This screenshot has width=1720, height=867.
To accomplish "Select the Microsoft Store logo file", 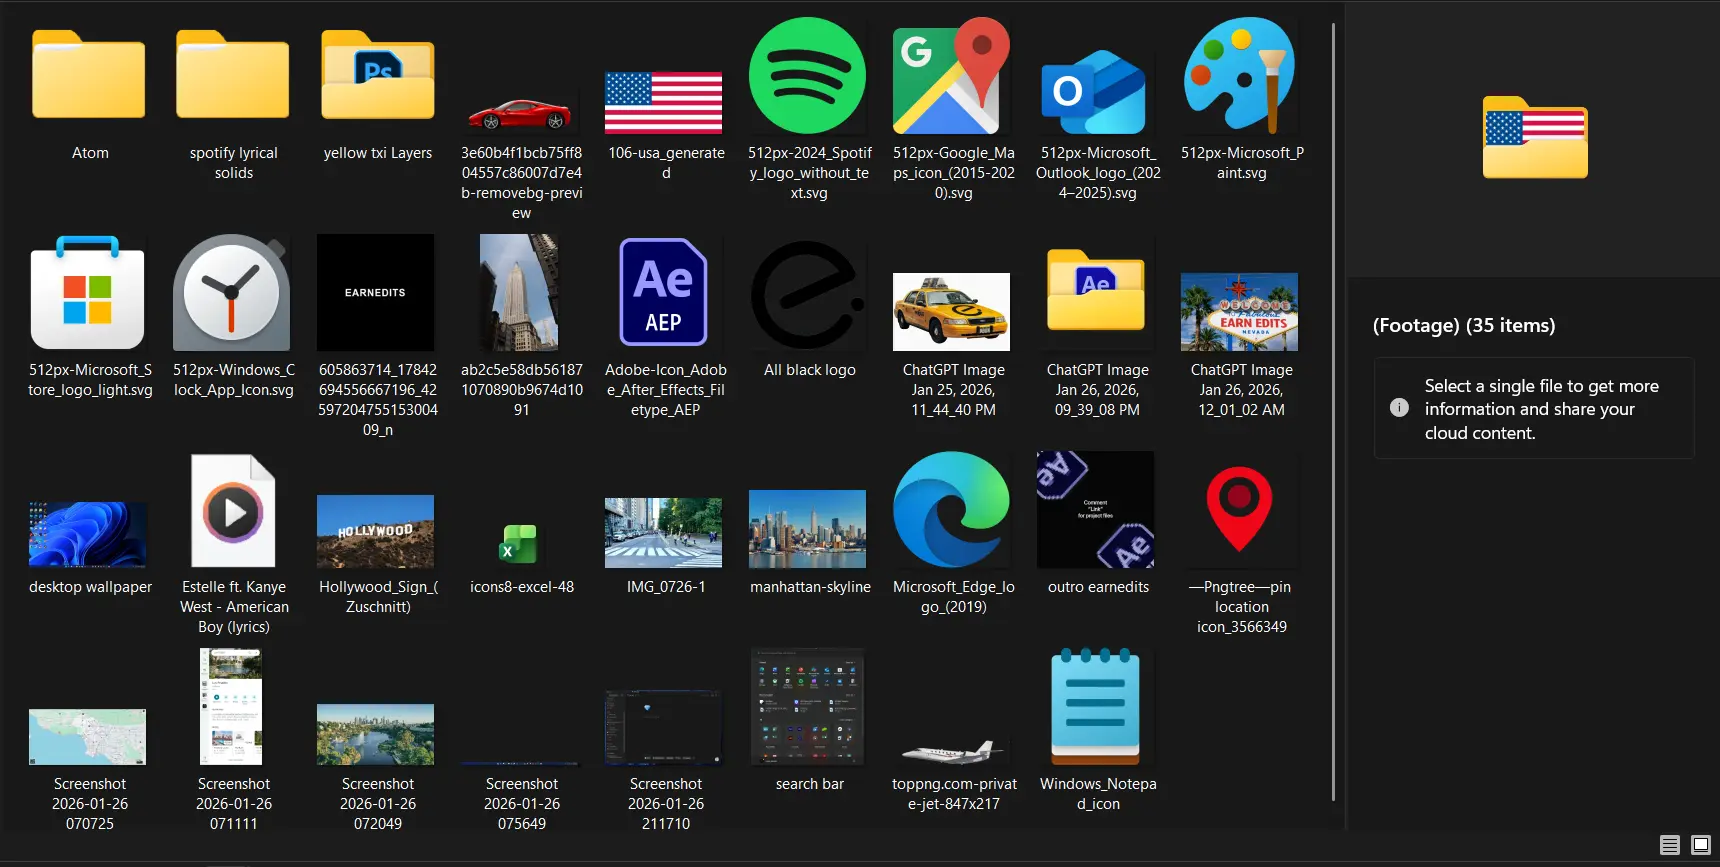I will pyautogui.click(x=88, y=293).
